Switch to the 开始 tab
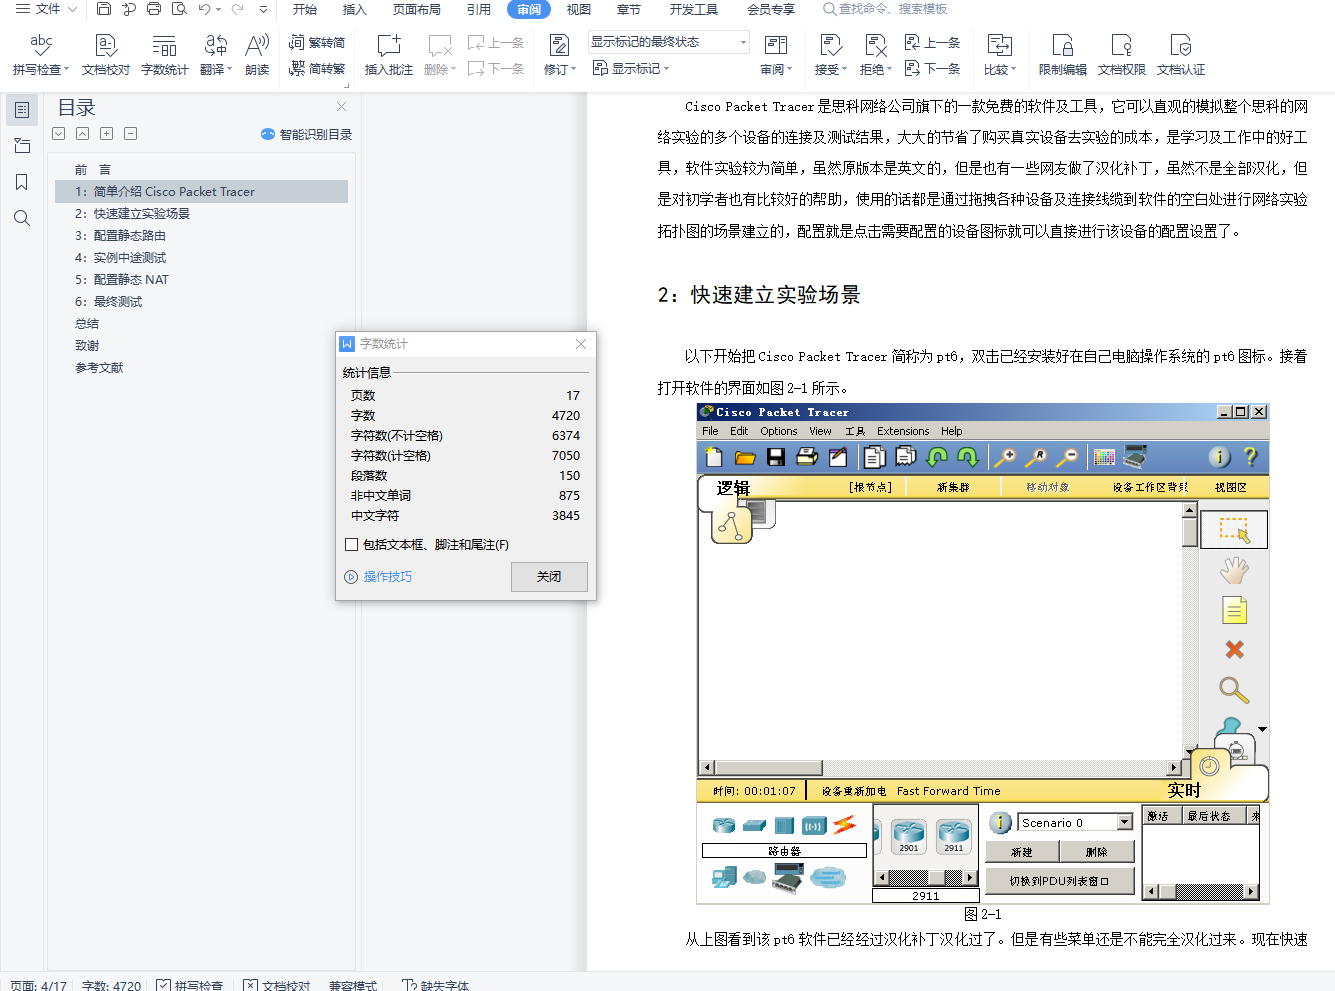The width and height of the screenshot is (1335, 991). 305,9
